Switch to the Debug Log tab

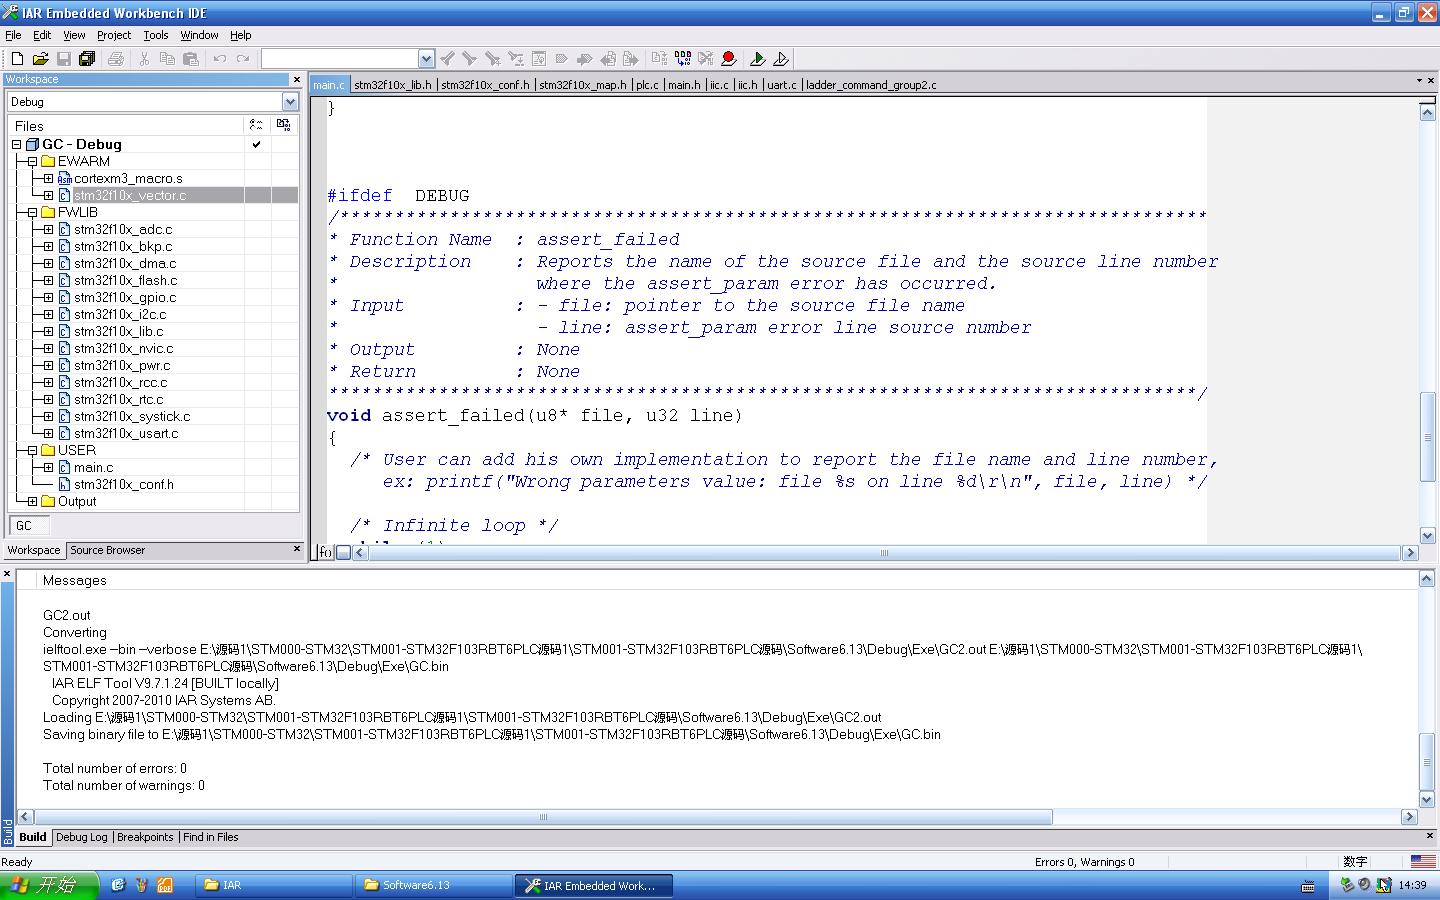tap(81, 837)
